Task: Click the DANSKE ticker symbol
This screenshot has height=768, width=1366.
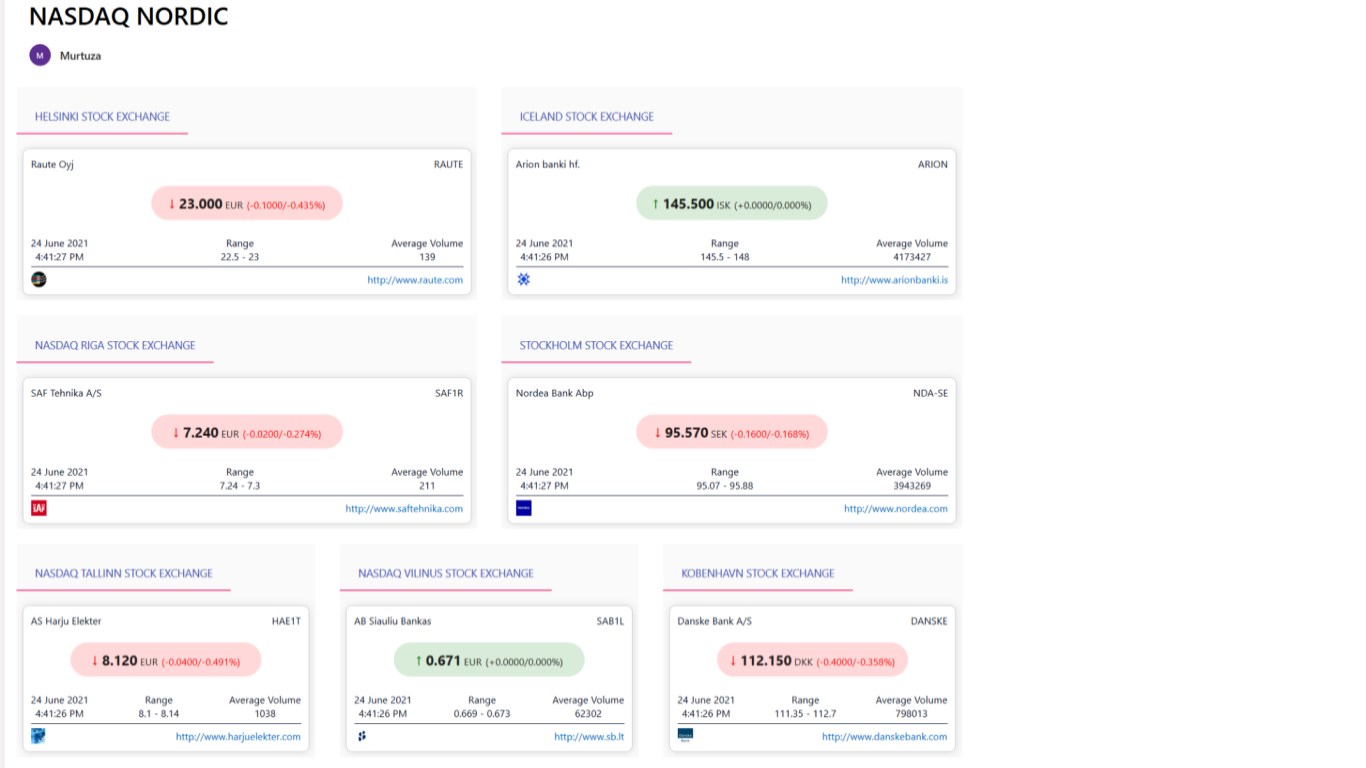Action: click(x=929, y=621)
